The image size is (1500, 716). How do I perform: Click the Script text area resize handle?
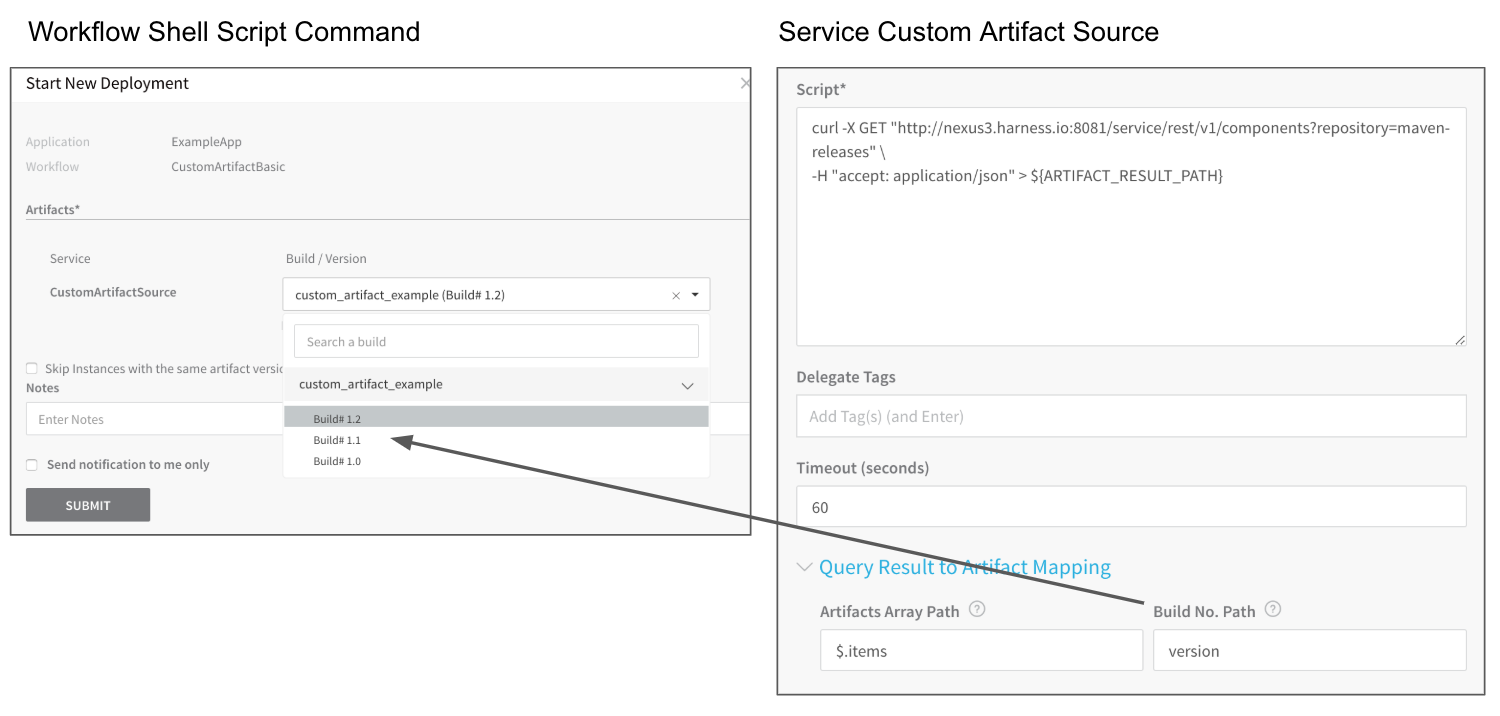[x=1460, y=340]
